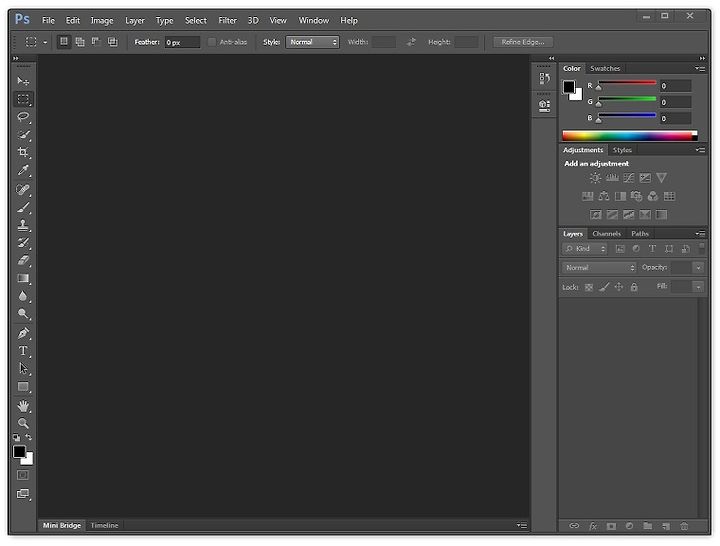Add a Brightness/Contrast adjustment

(595, 178)
